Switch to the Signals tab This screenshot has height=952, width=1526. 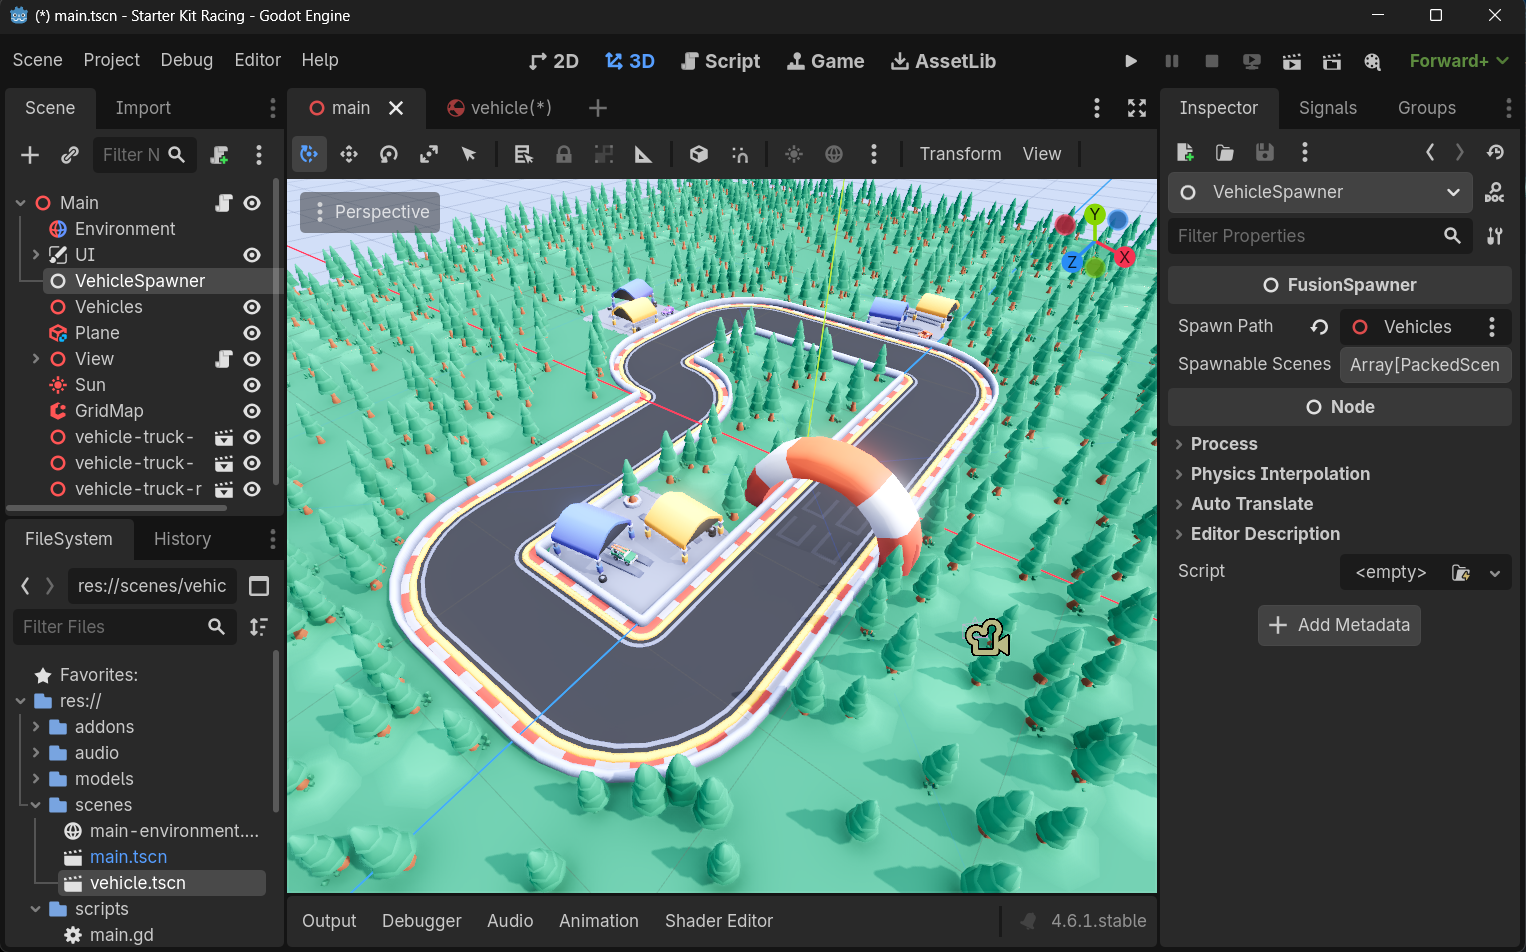coord(1327,108)
